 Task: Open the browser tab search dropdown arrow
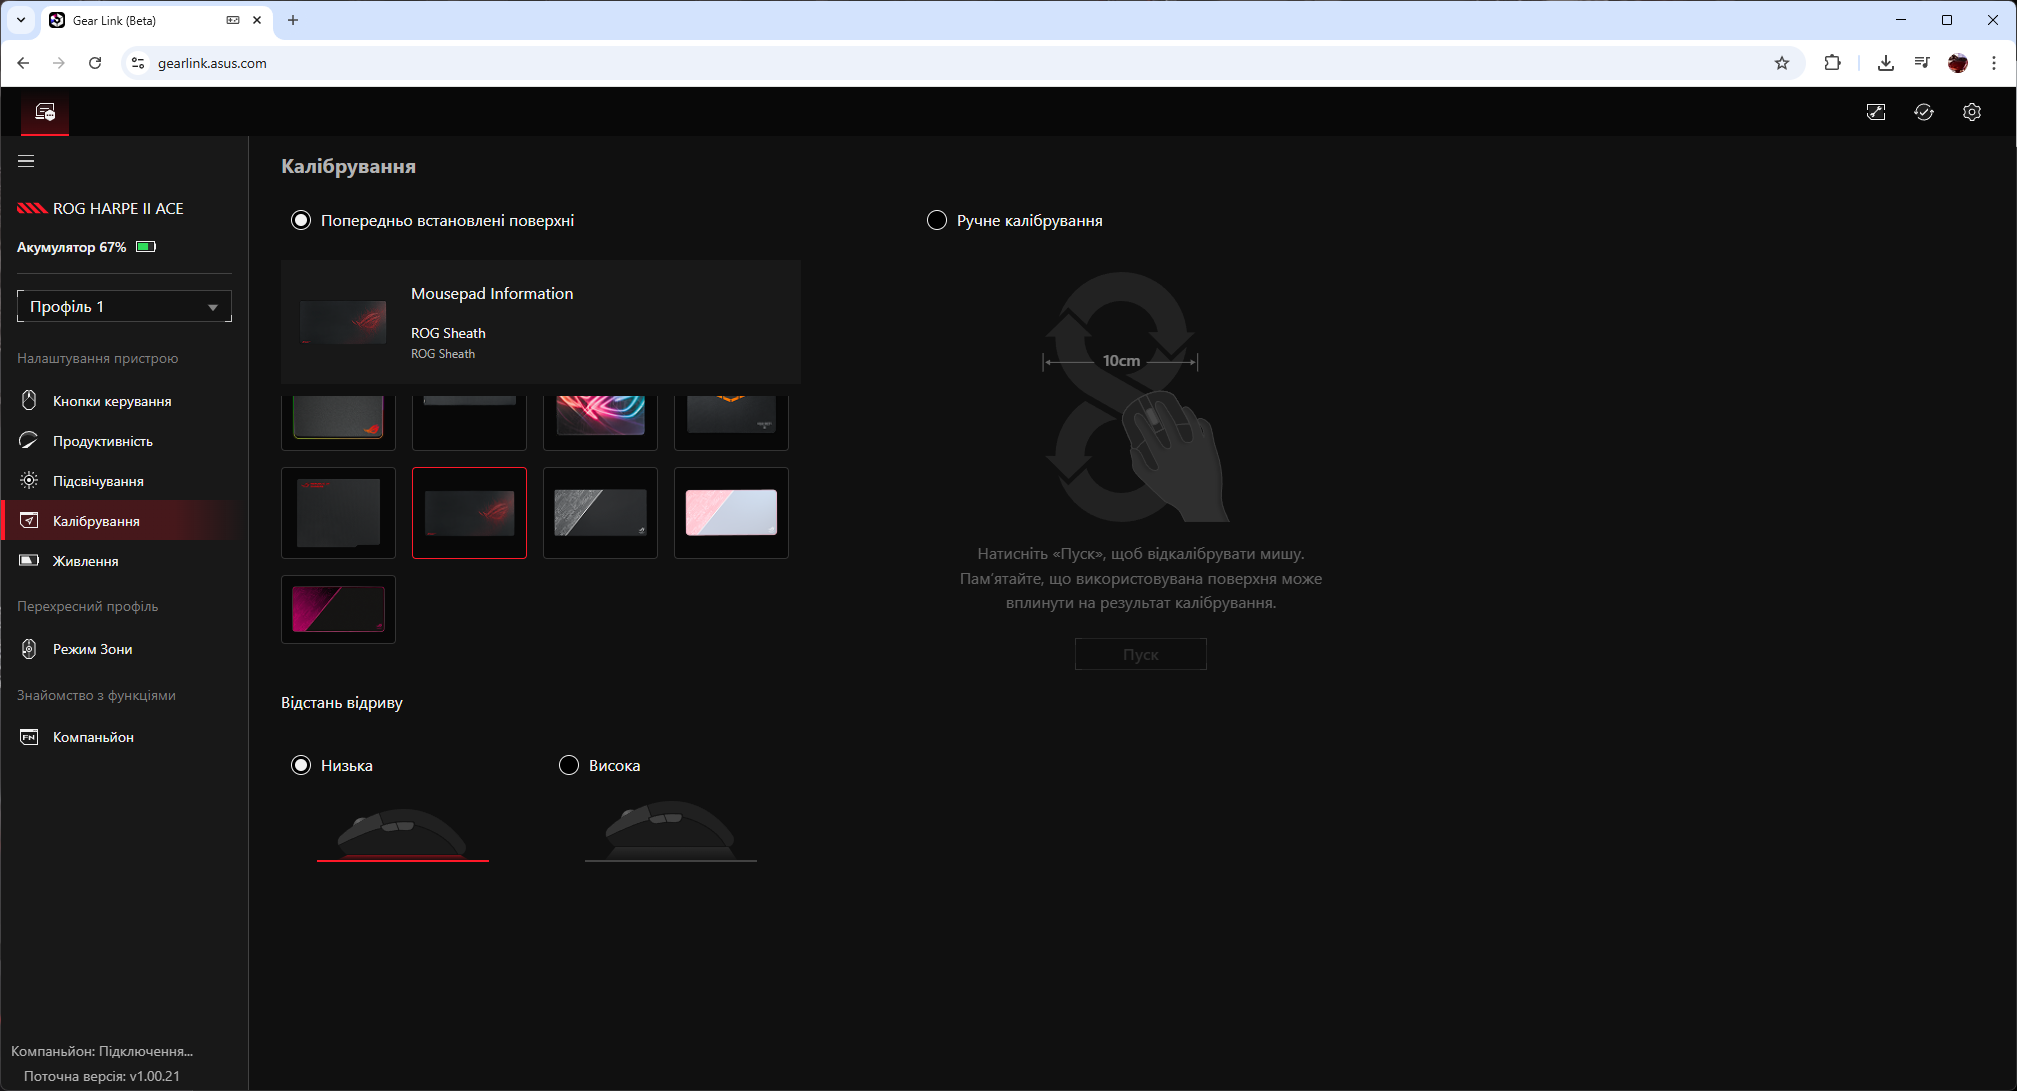pyautogui.click(x=20, y=20)
